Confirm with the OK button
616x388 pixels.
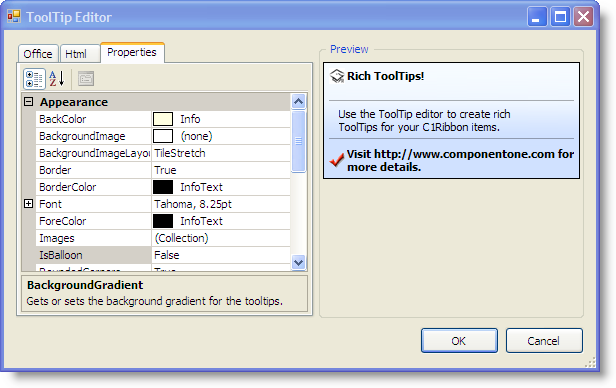tap(459, 340)
